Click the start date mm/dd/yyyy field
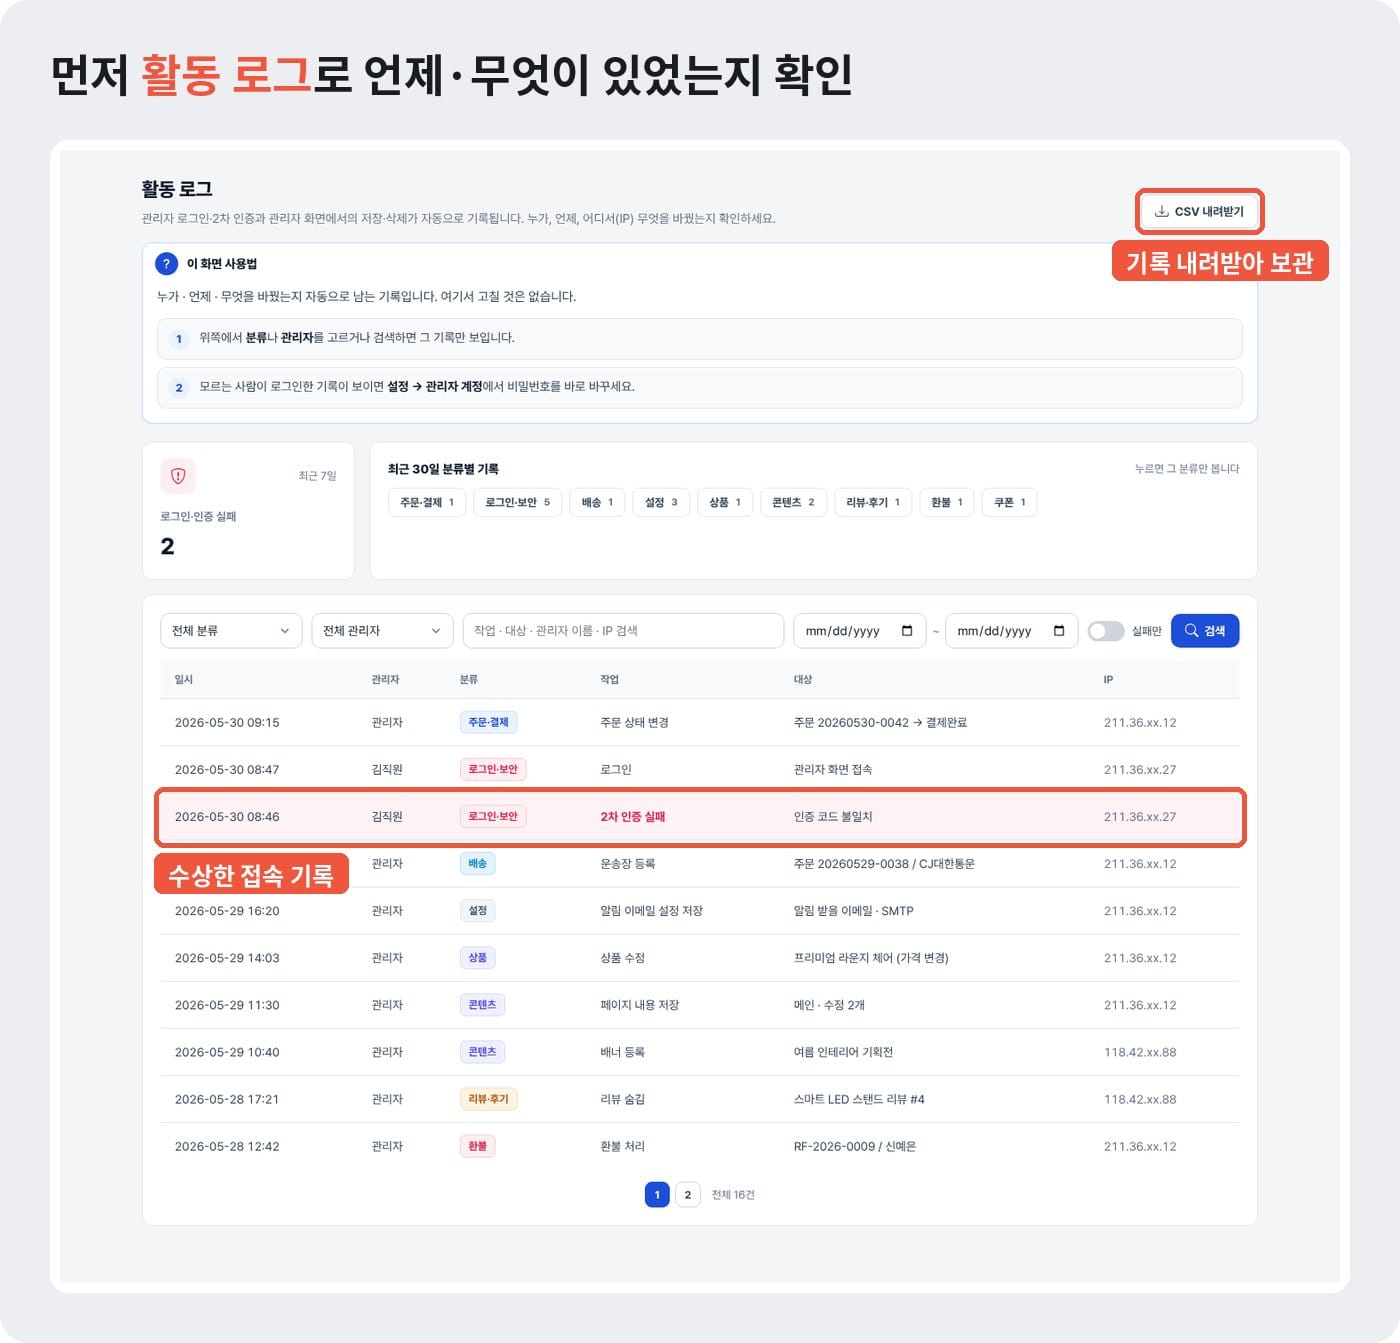The width and height of the screenshot is (1400, 1343). [x=860, y=631]
